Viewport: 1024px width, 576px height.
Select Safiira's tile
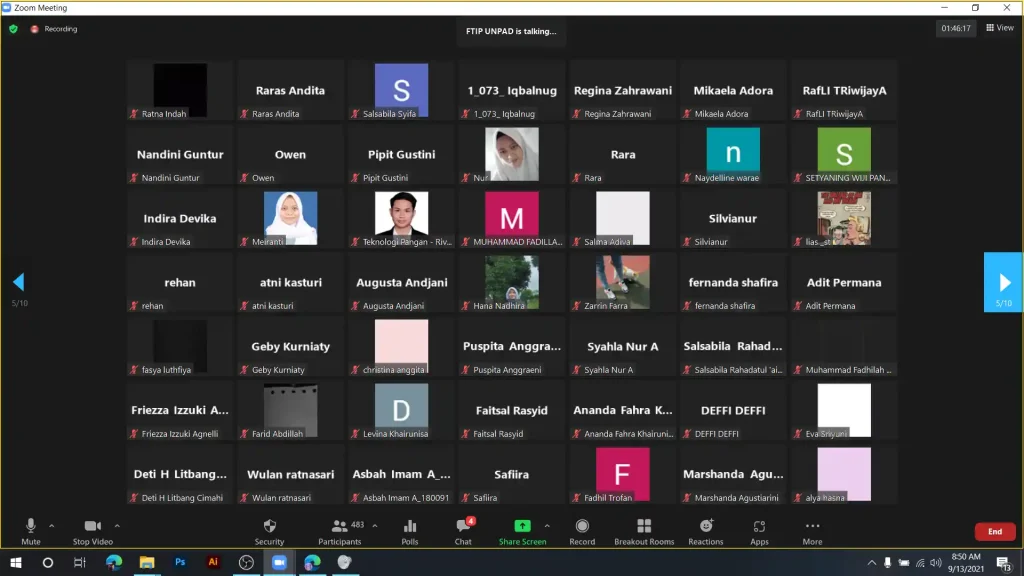click(511, 474)
